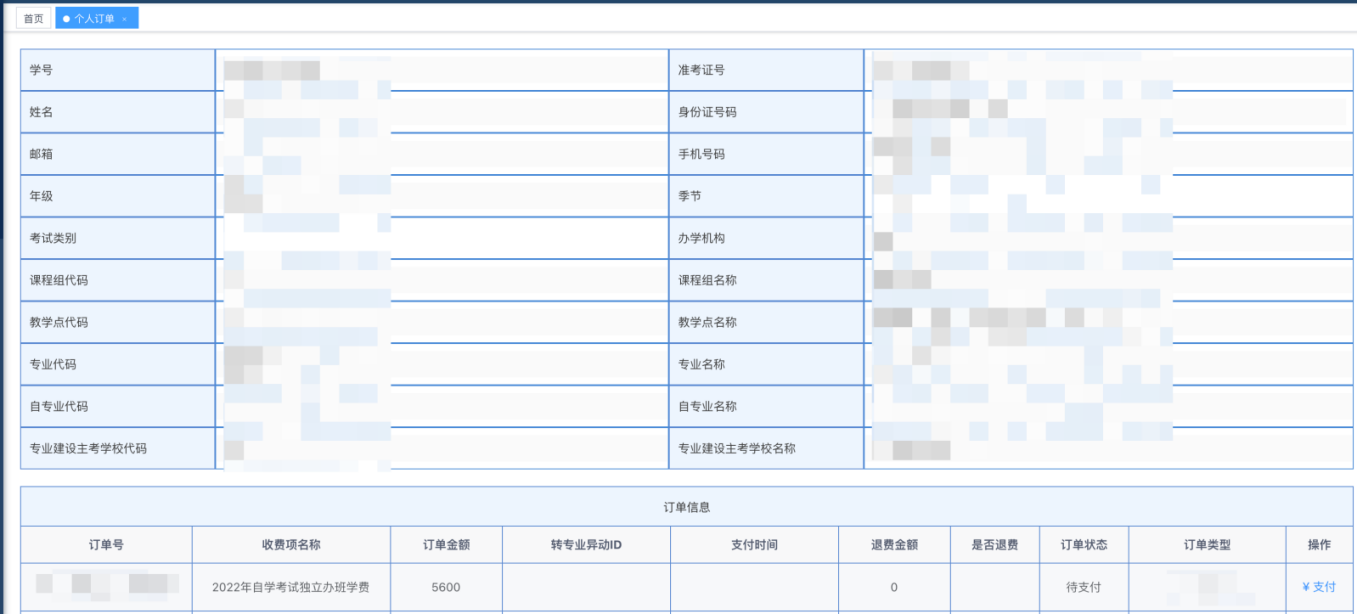Select the 2022年自学考试独立办班学费 cell
The image size is (1357, 614).
pyautogui.click(x=290, y=587)
